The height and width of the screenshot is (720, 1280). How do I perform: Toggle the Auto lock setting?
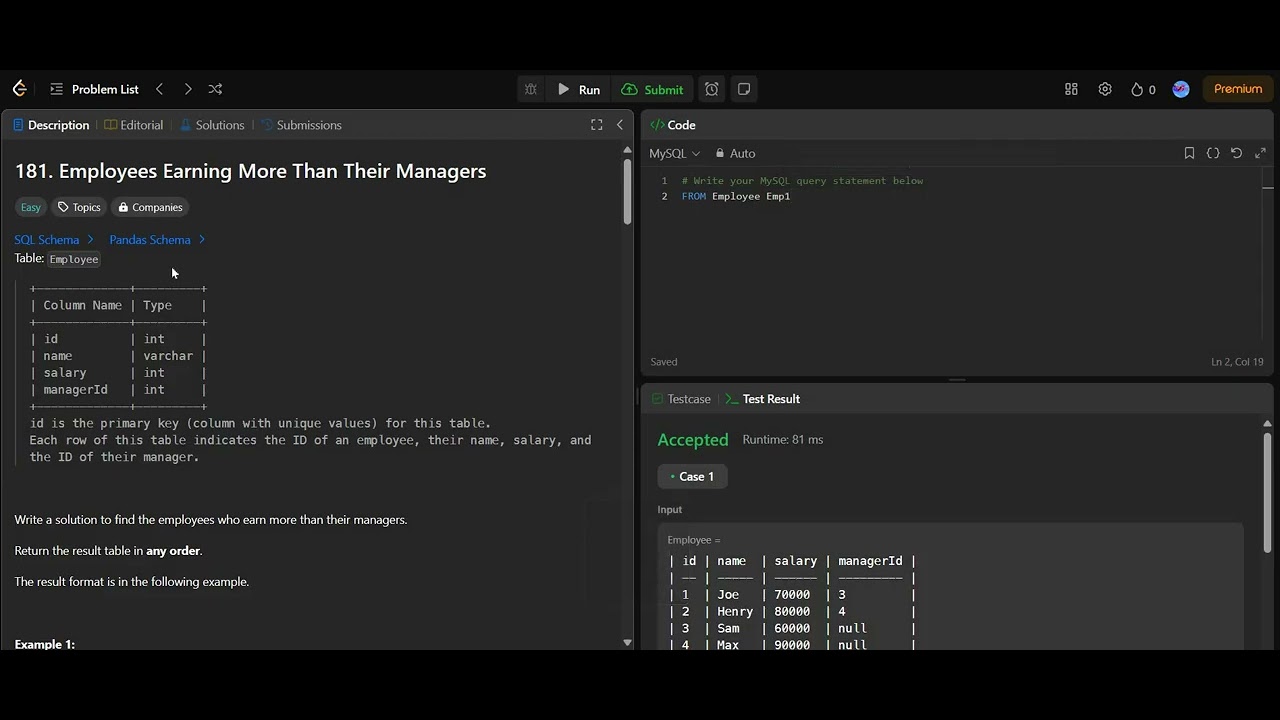tap(735, 153)
